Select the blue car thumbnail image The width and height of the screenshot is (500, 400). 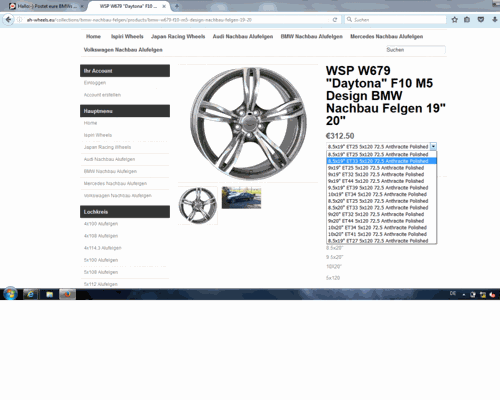[241, 198]
